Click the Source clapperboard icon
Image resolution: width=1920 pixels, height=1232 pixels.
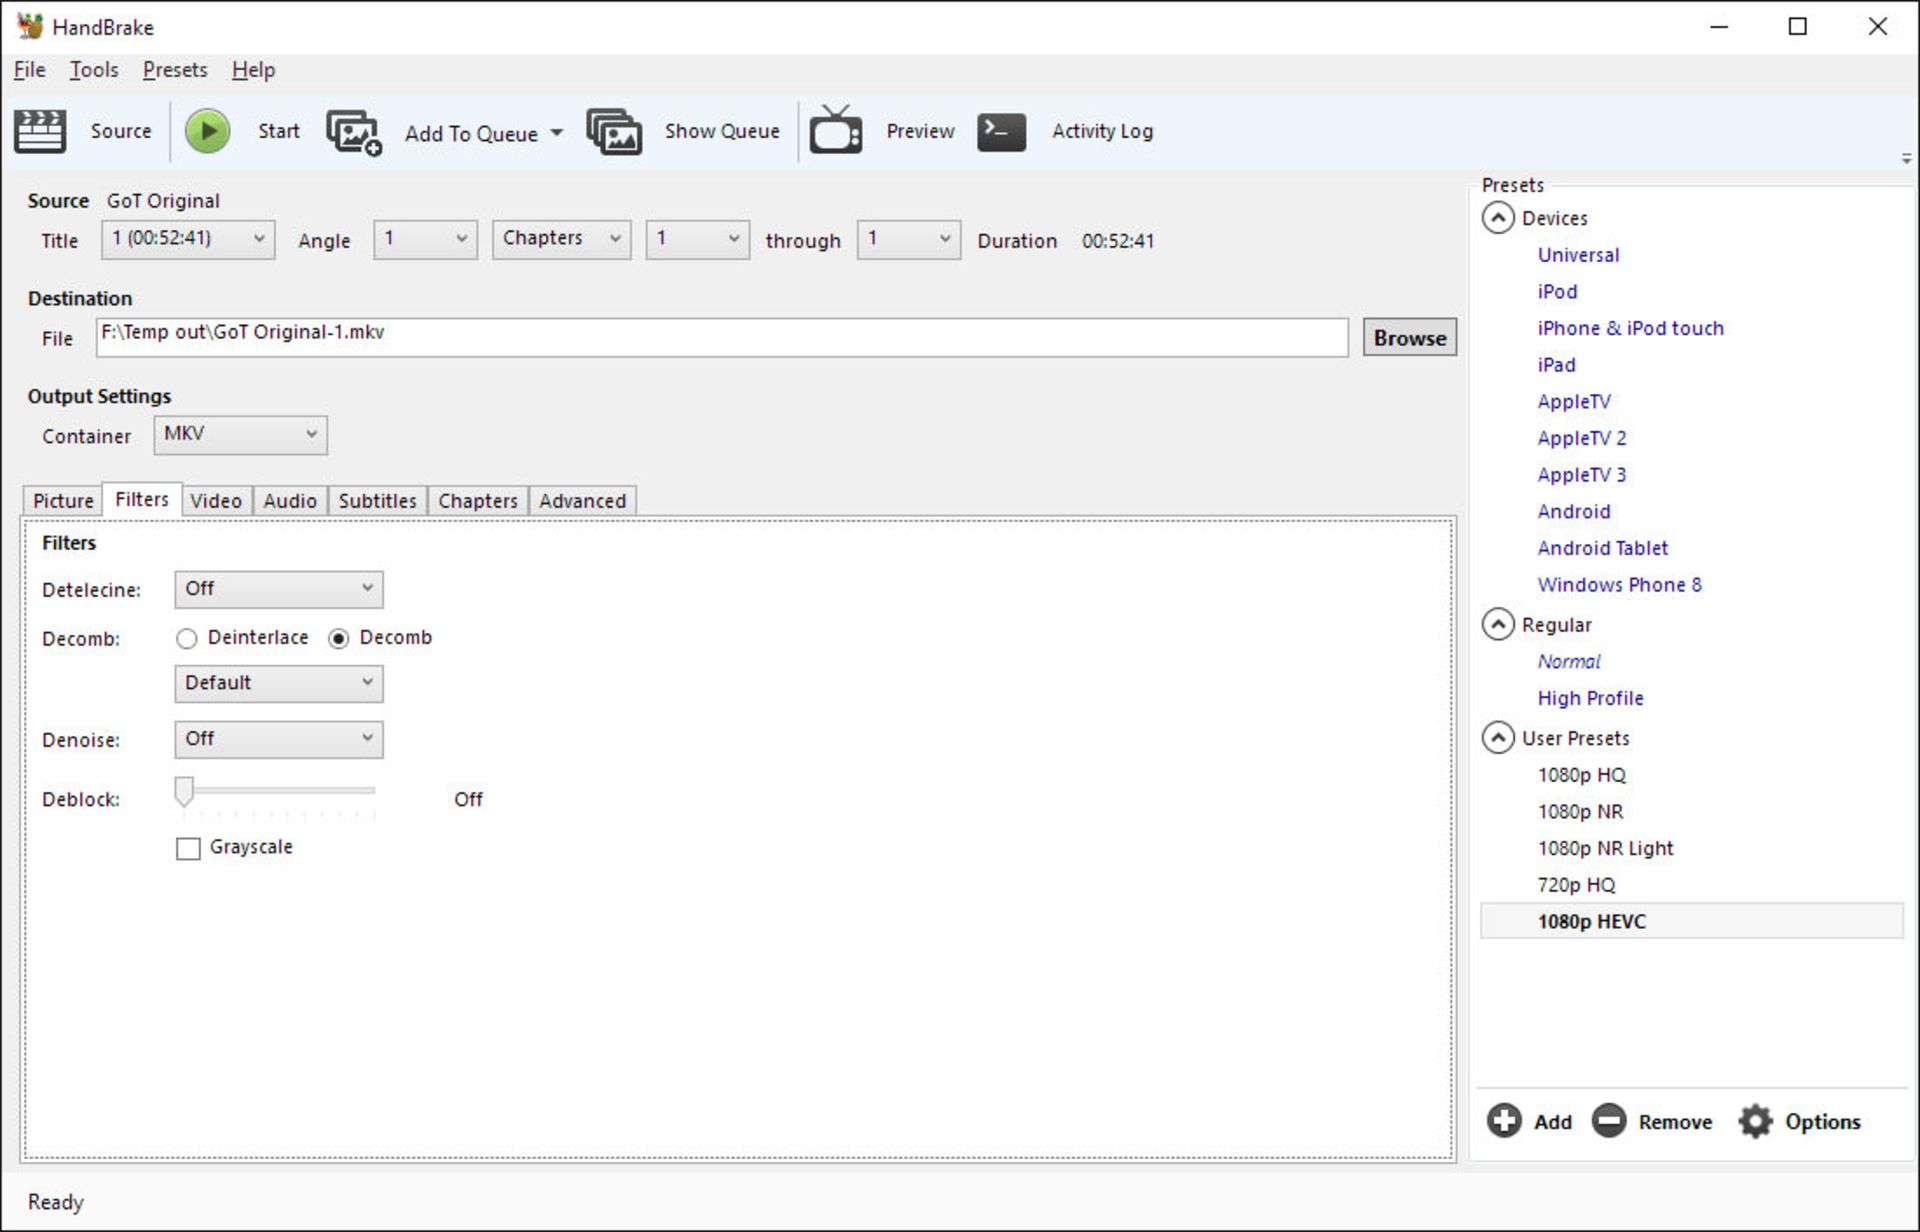pyautogui.click(x=40, y=131)
